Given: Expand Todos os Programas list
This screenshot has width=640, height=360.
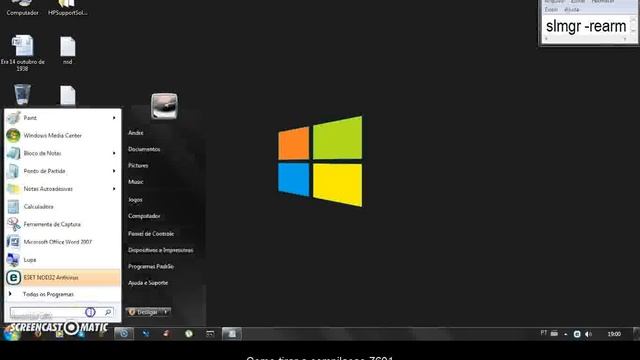Looking at the screenshot, I should click(62, 294).
